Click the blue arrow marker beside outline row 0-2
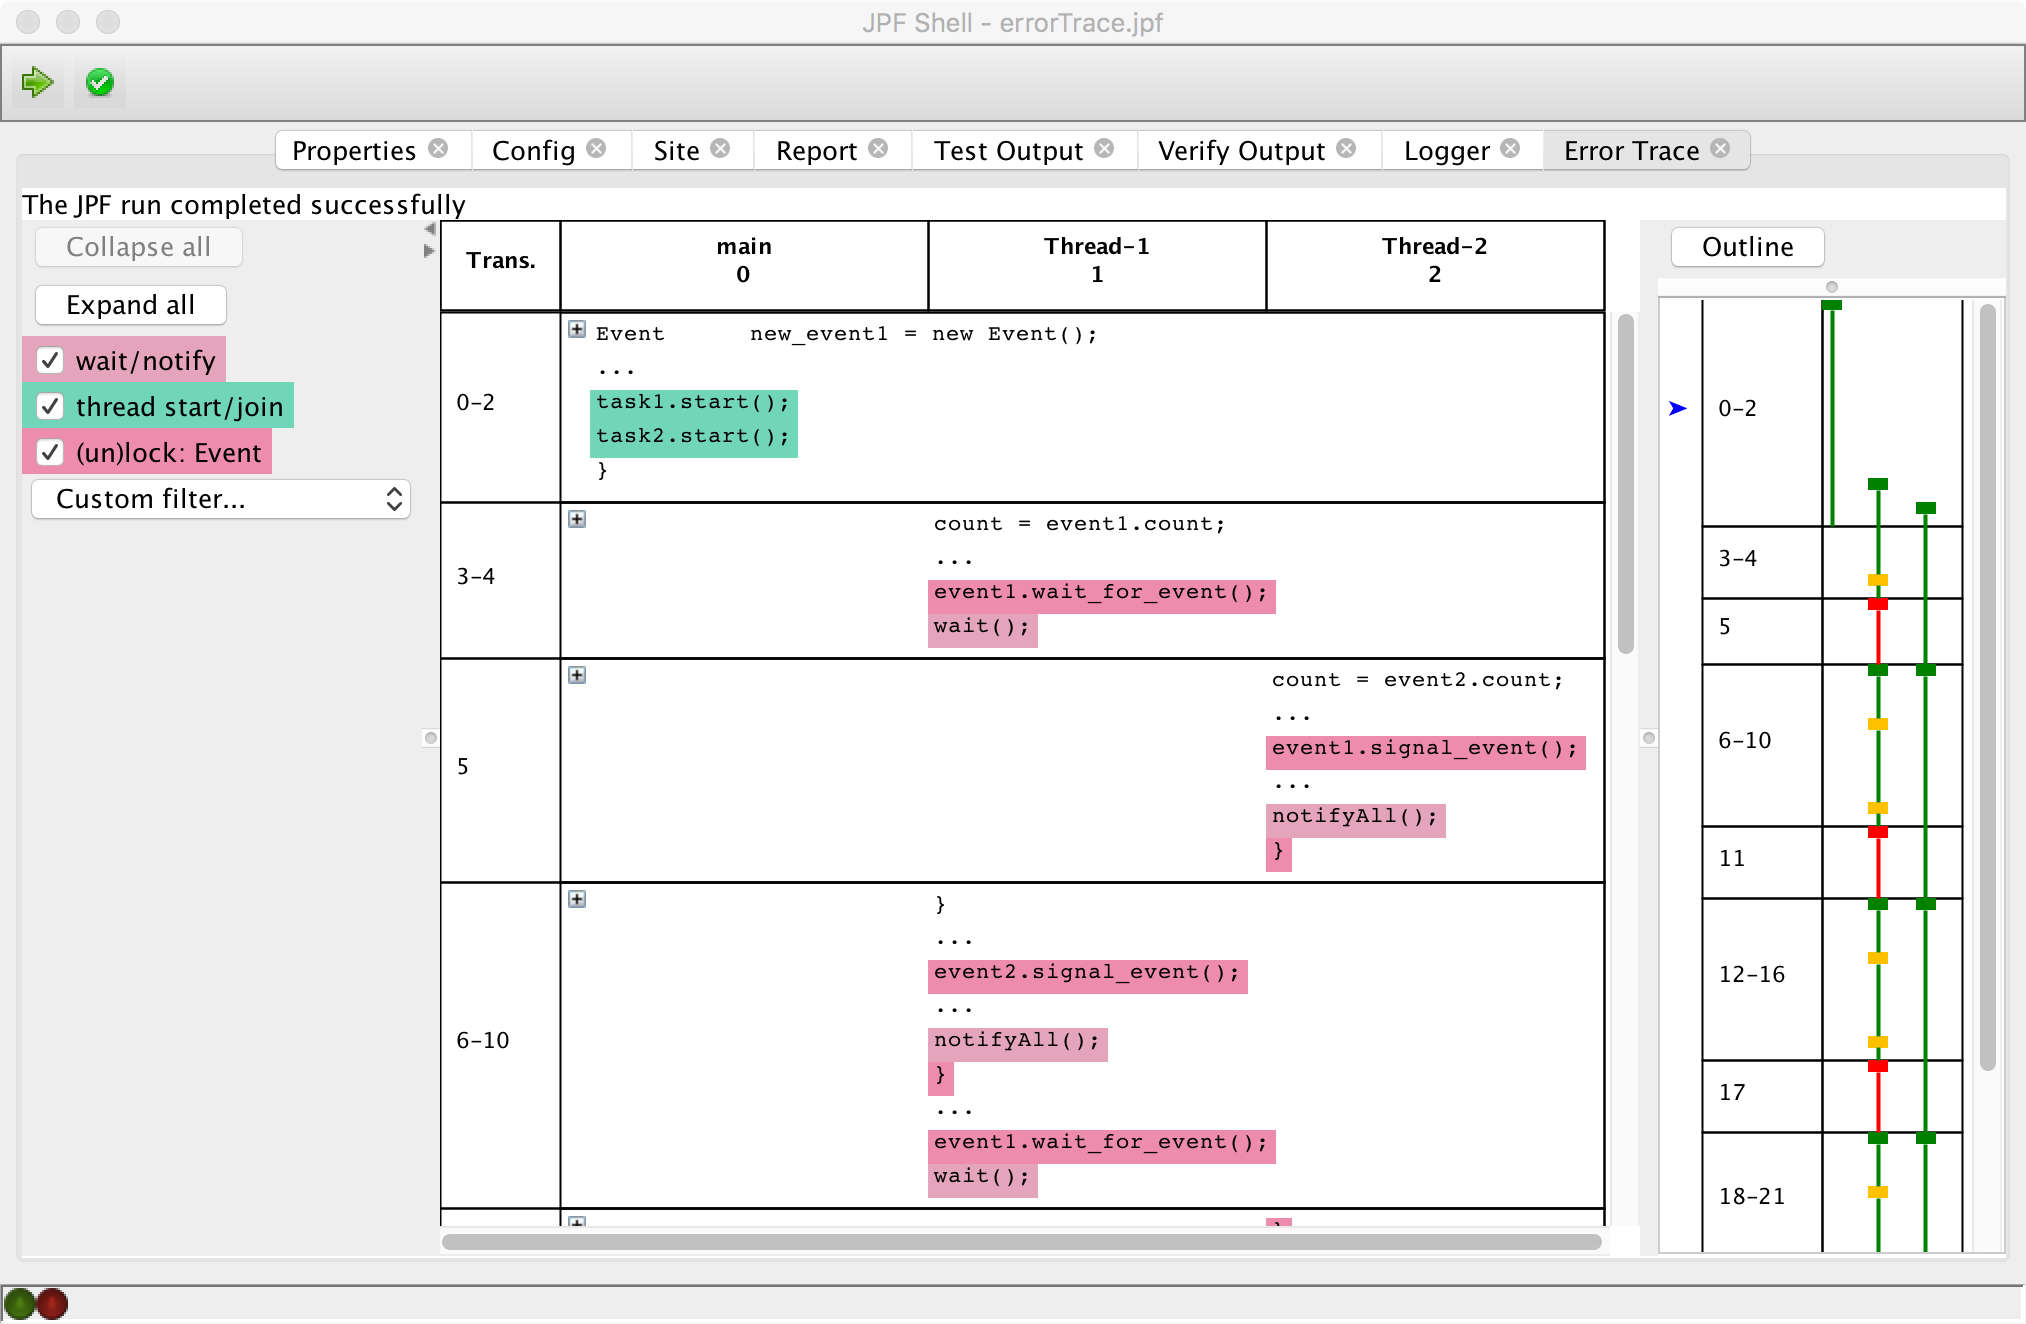This screenshot has width=2026, height=1324. [1678, 408]
